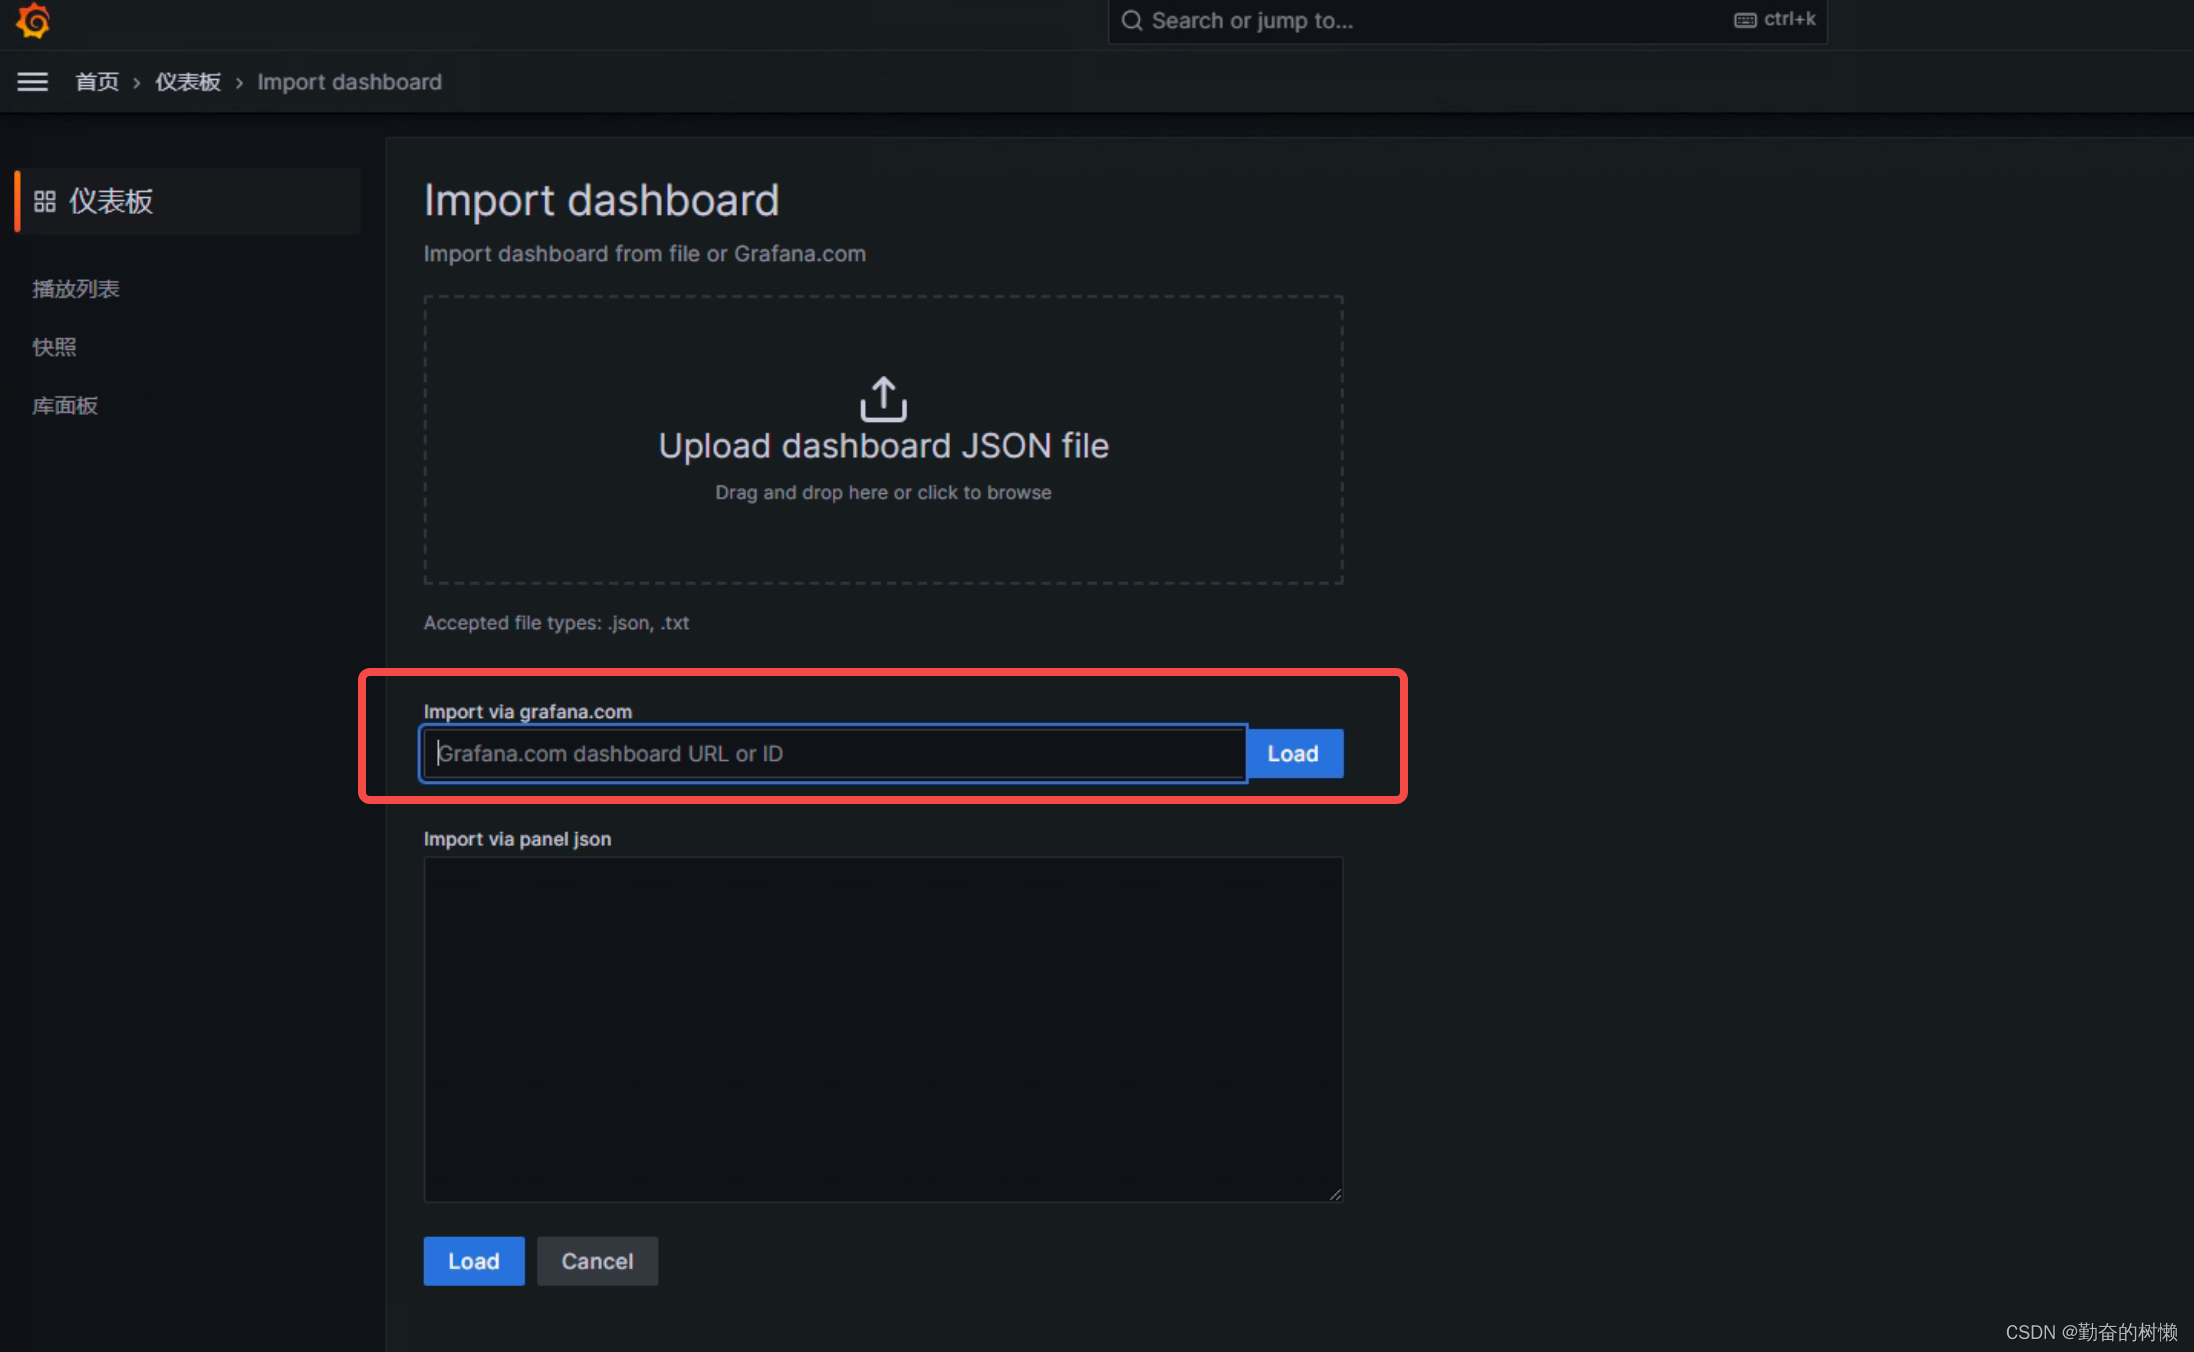
Task: Click 'Import via panel json' label
Action: click(517, 839)
